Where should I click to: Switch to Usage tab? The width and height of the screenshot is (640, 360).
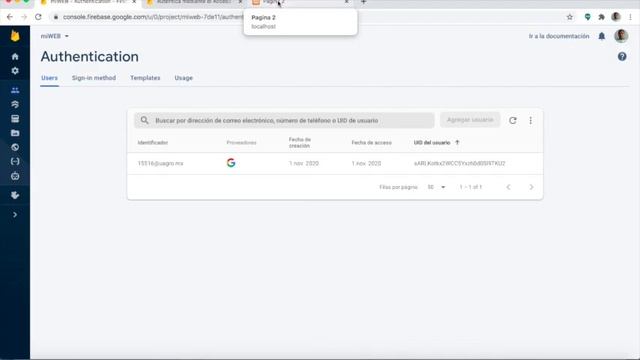[x=184, y=78]
